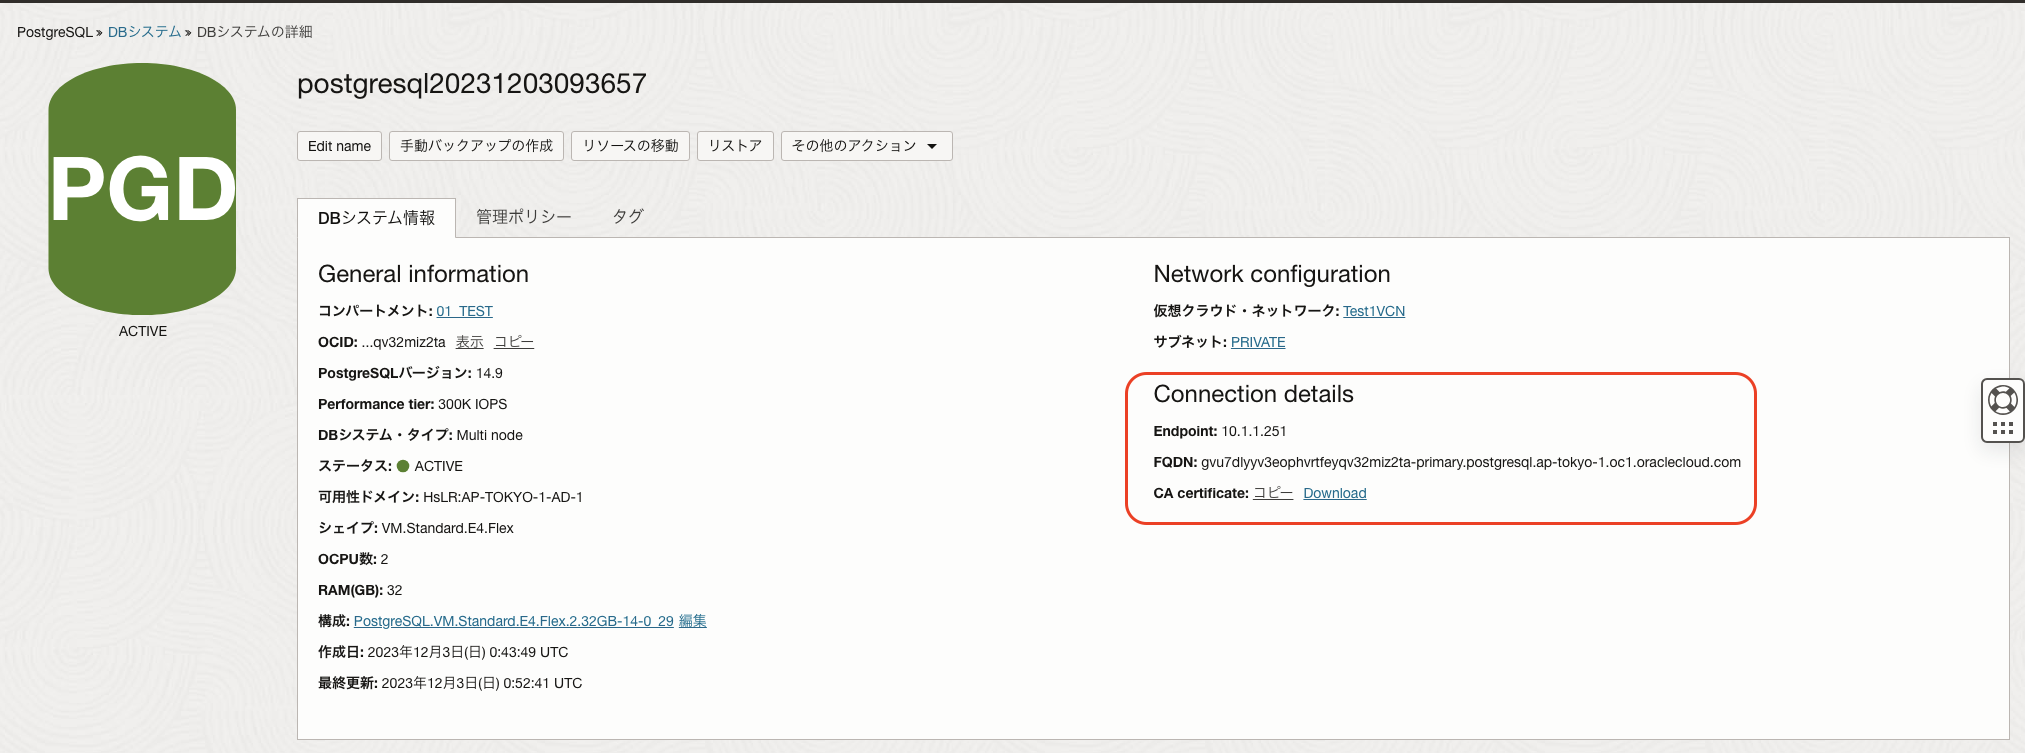Viewport: 2025px width, 753px height.
Task: Click 編集 to edit the configuration
Action: coord(692,621)
